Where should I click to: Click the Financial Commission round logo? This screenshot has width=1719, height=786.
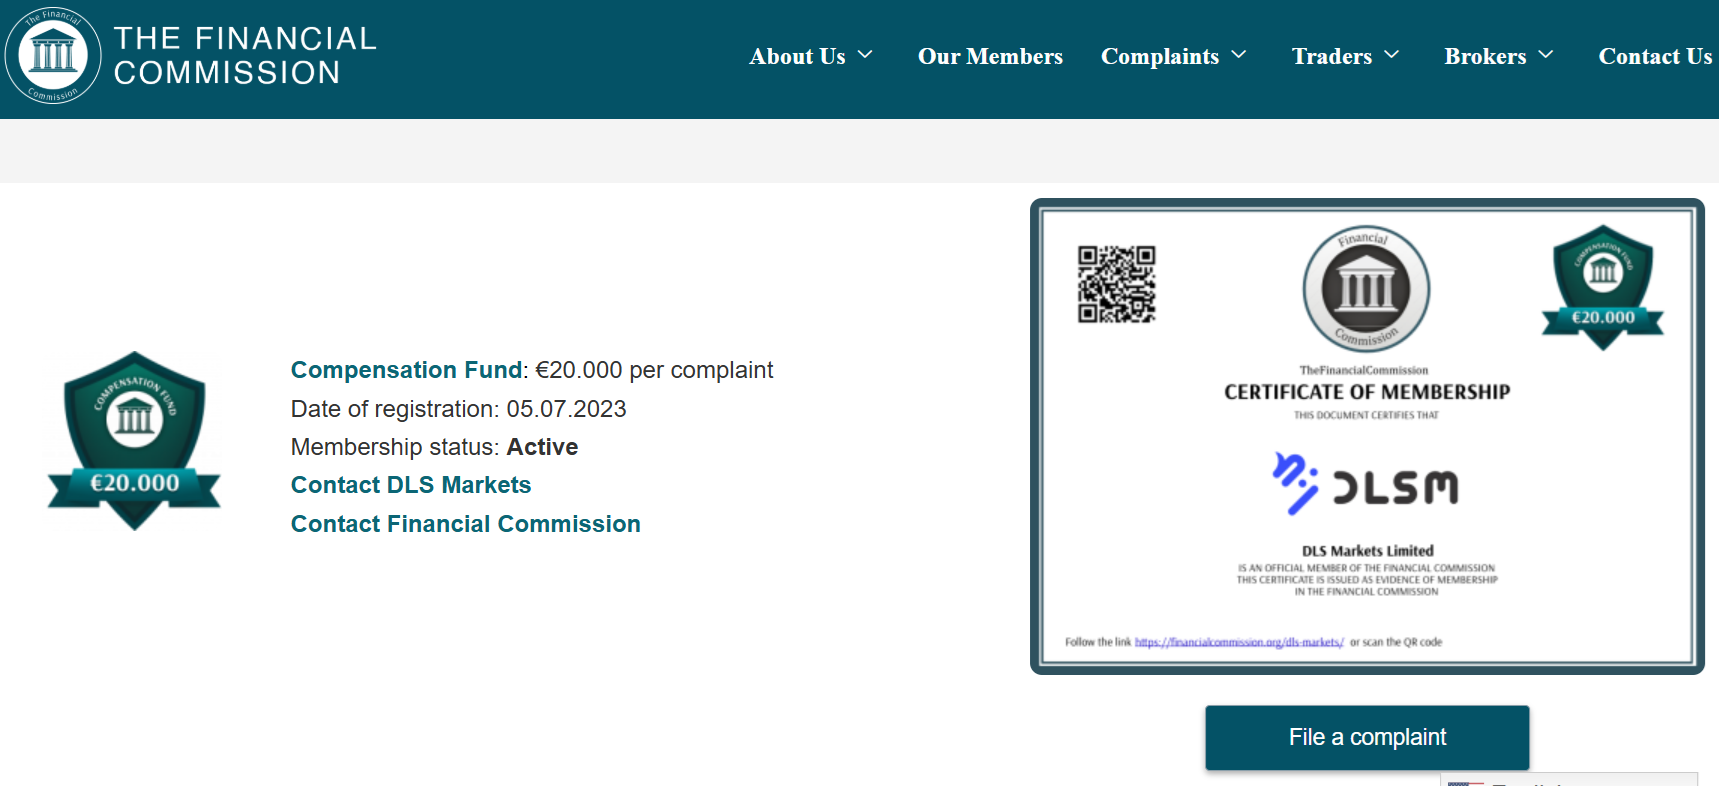click(x=53, y=55)
